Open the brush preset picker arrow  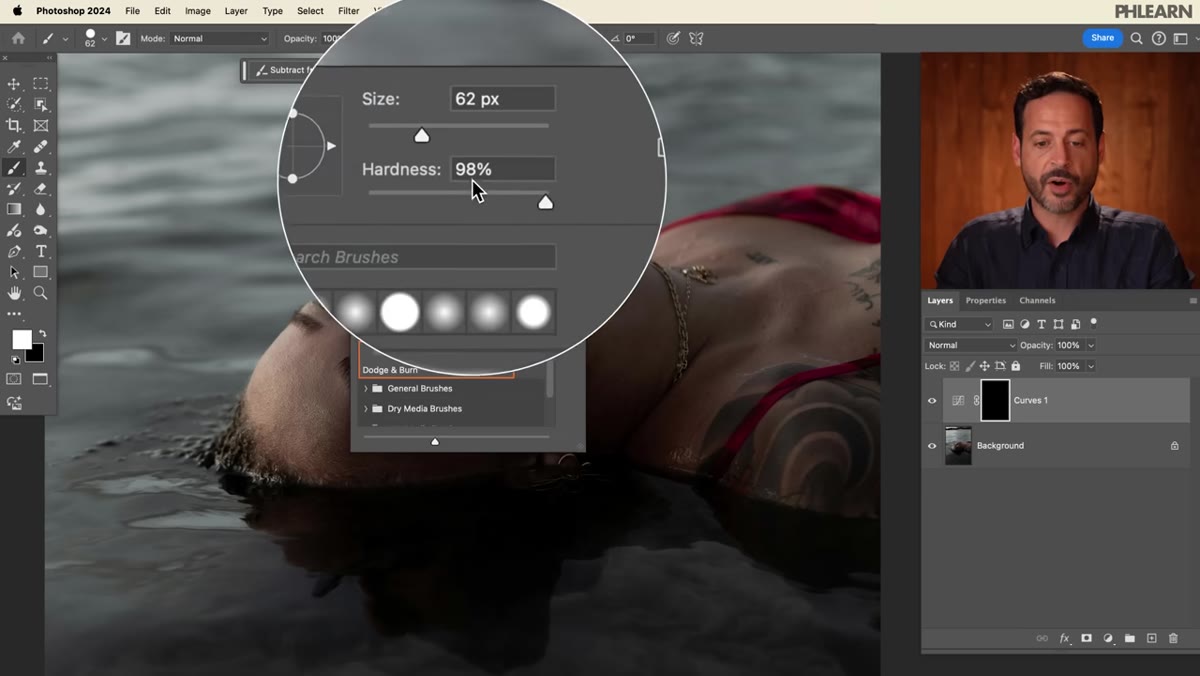click(x=104, y=39)
